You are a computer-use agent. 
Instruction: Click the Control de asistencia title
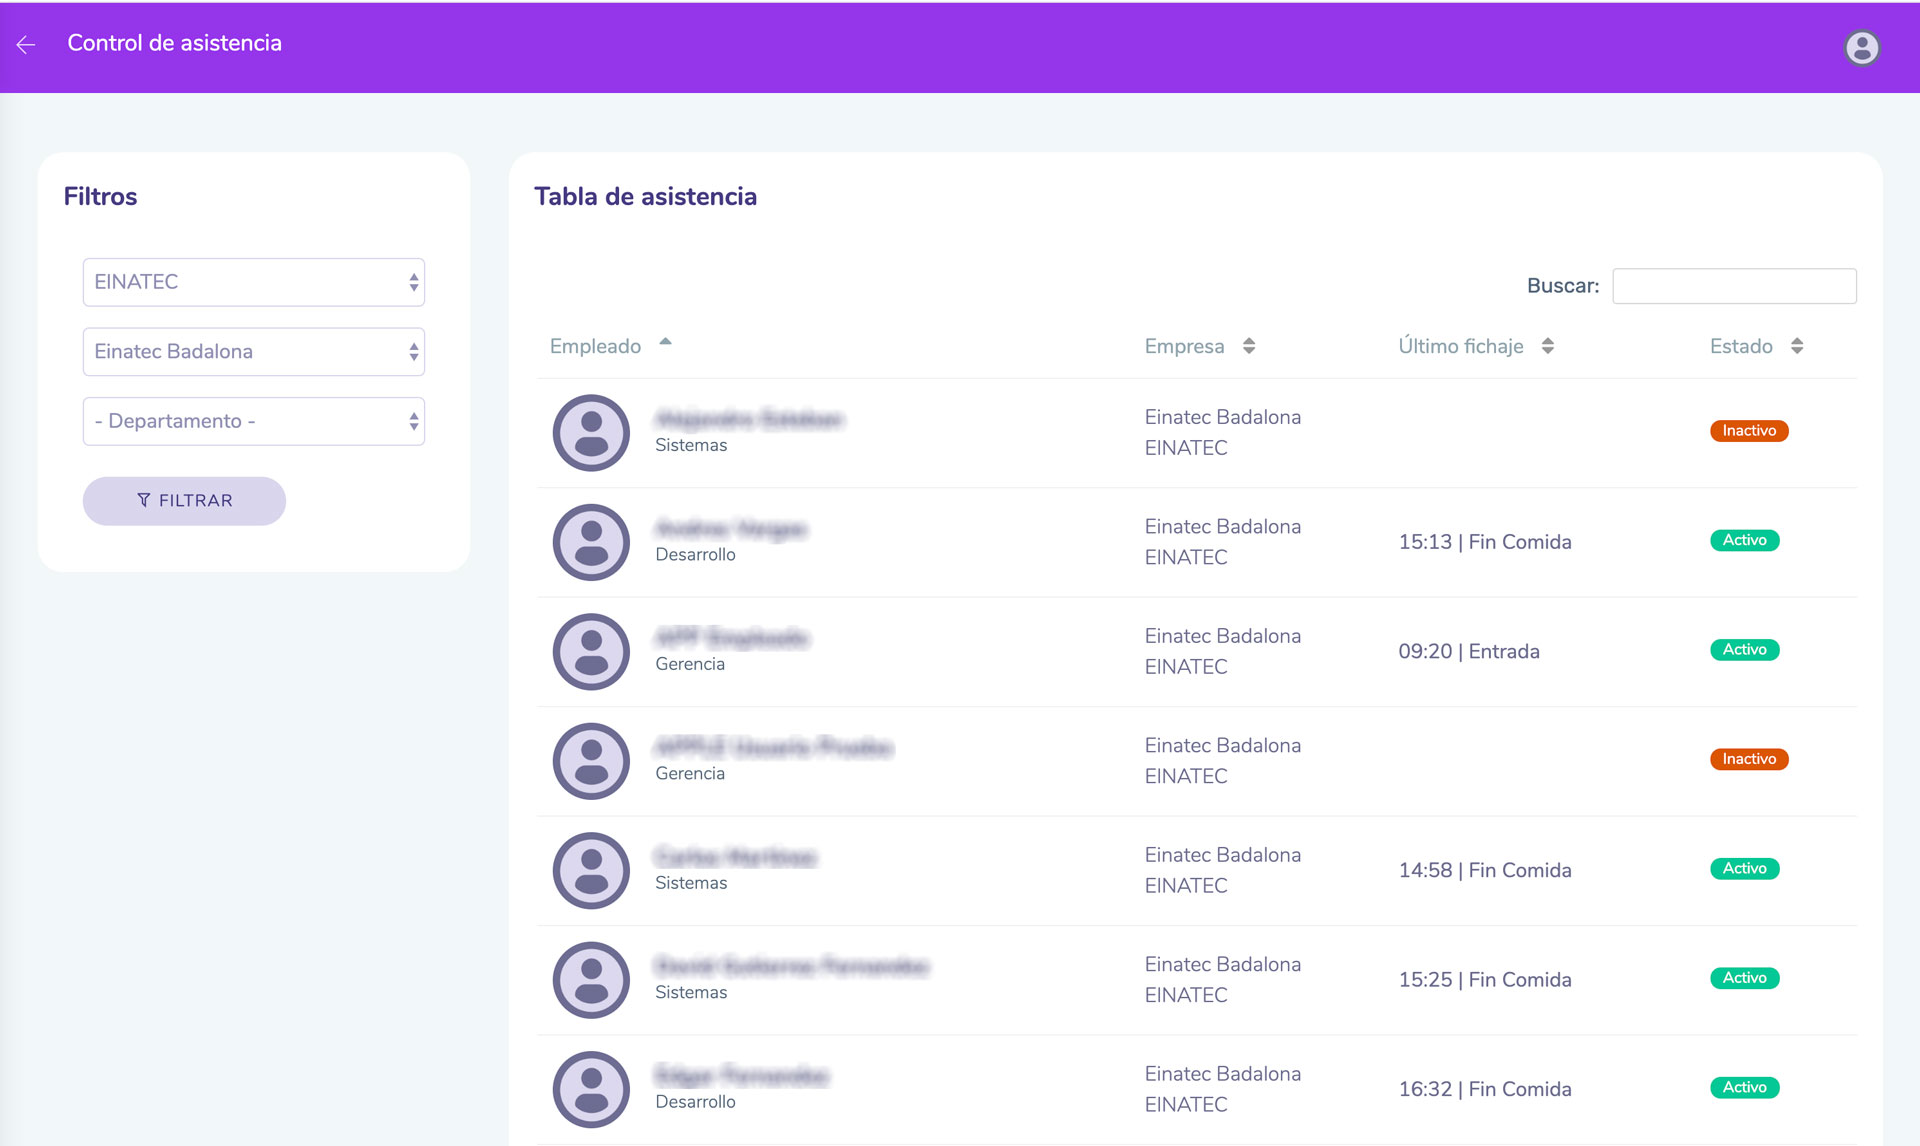175,43
